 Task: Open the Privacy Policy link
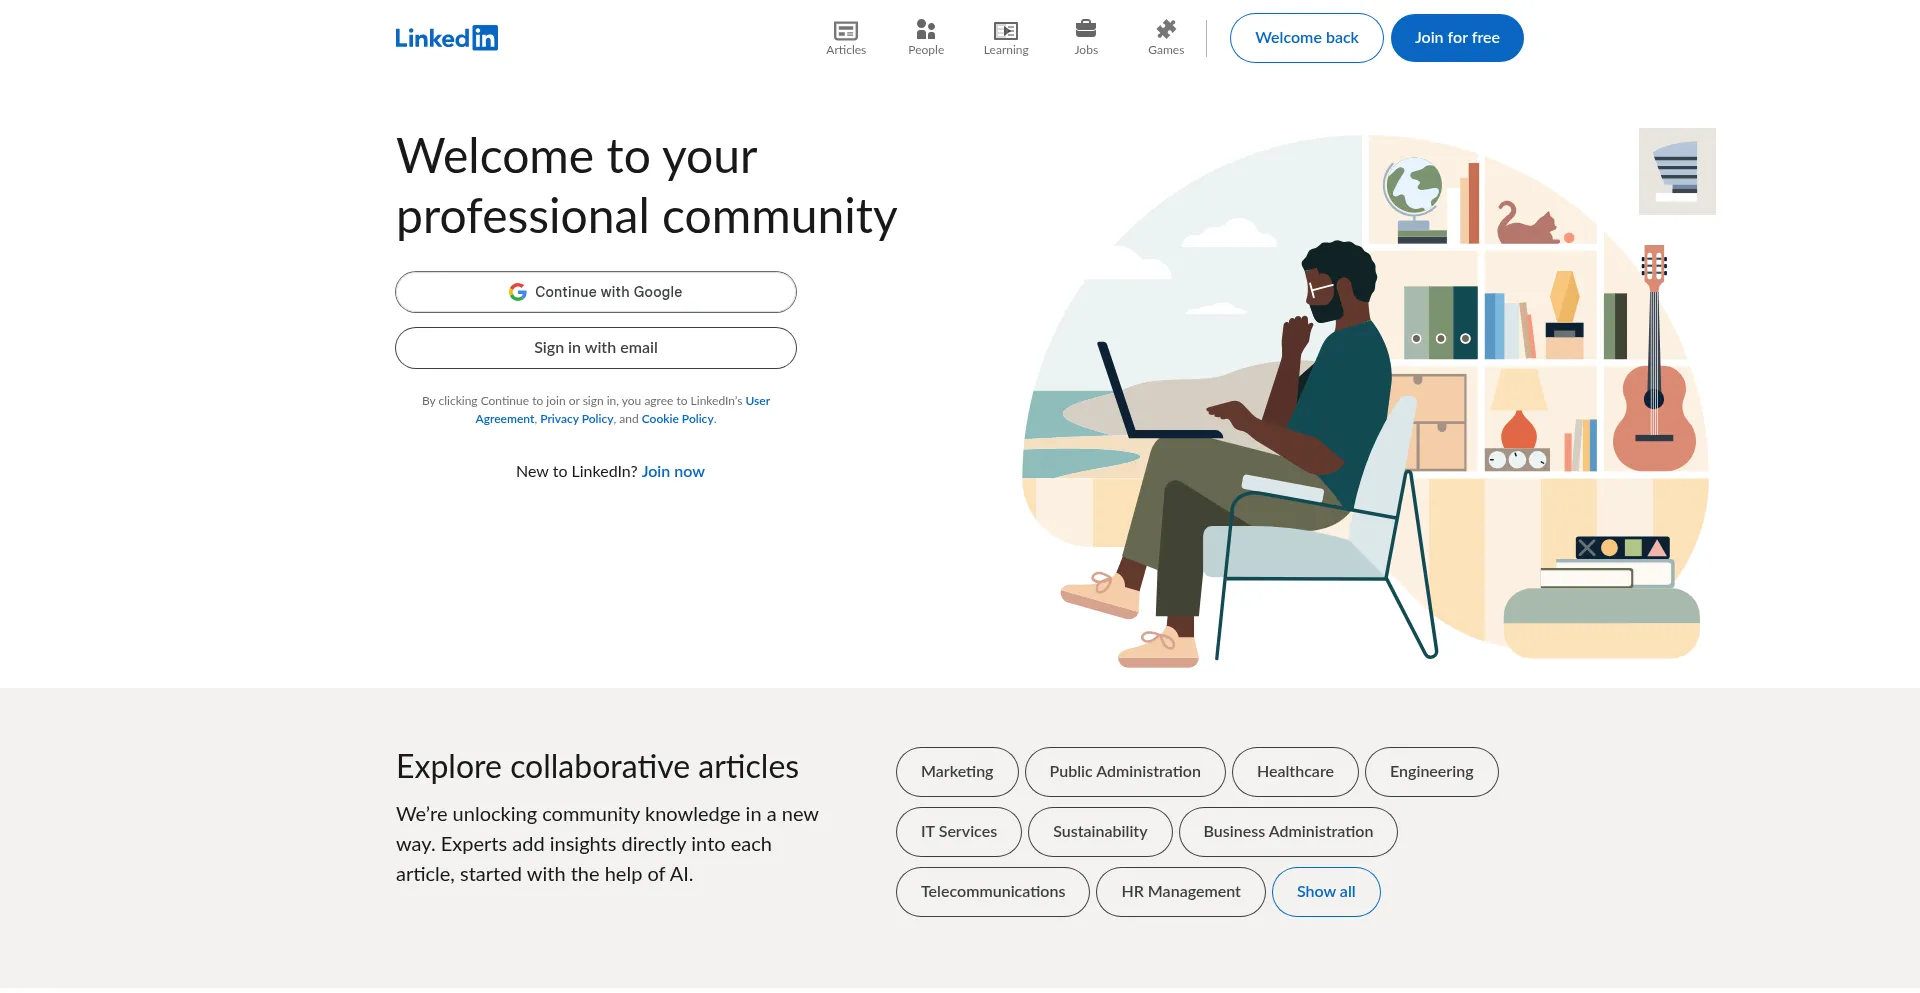pyautogui.click(x=576, y=418)
